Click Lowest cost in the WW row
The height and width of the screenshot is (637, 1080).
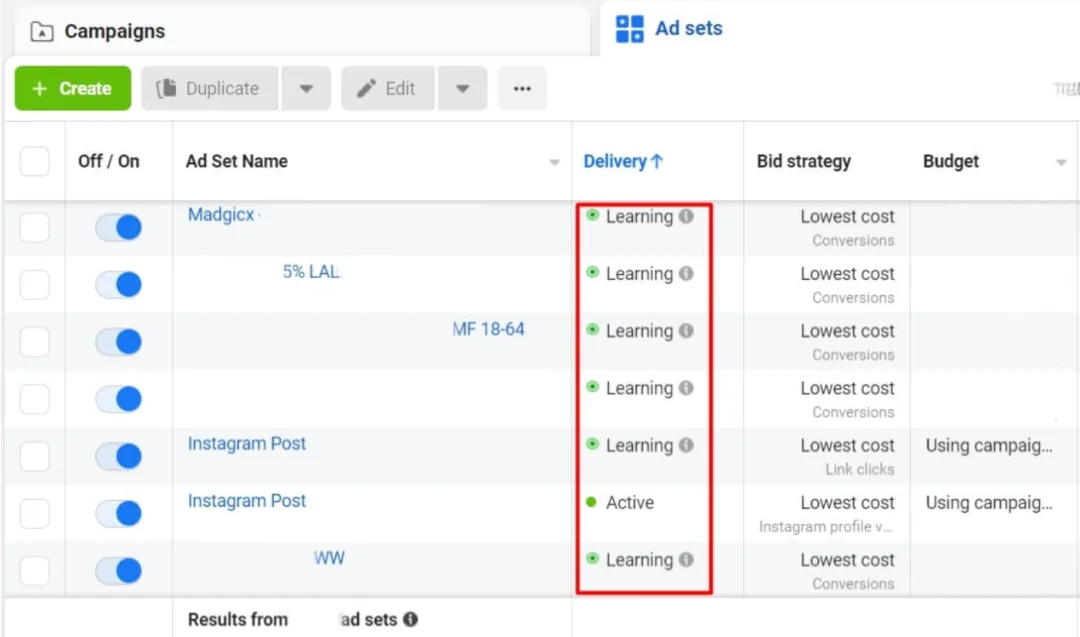(x=847, y=560)
